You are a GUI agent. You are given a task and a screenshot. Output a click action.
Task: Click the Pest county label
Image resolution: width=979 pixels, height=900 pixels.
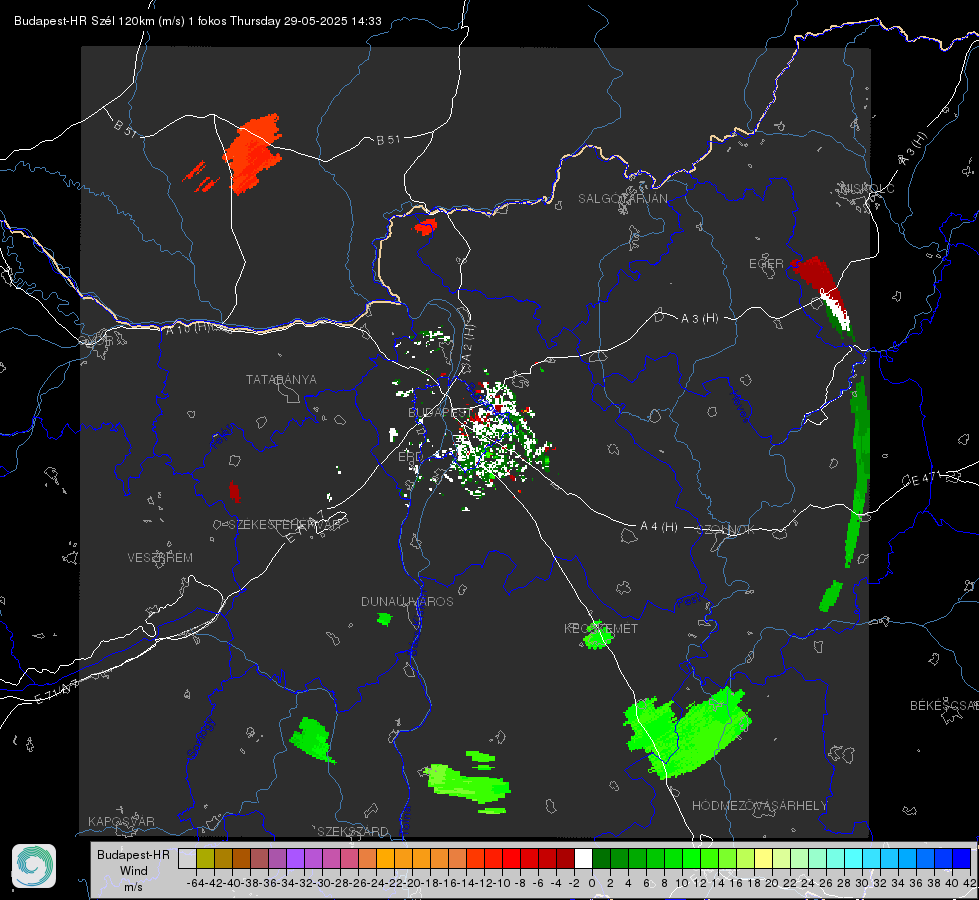click(687, 602)
